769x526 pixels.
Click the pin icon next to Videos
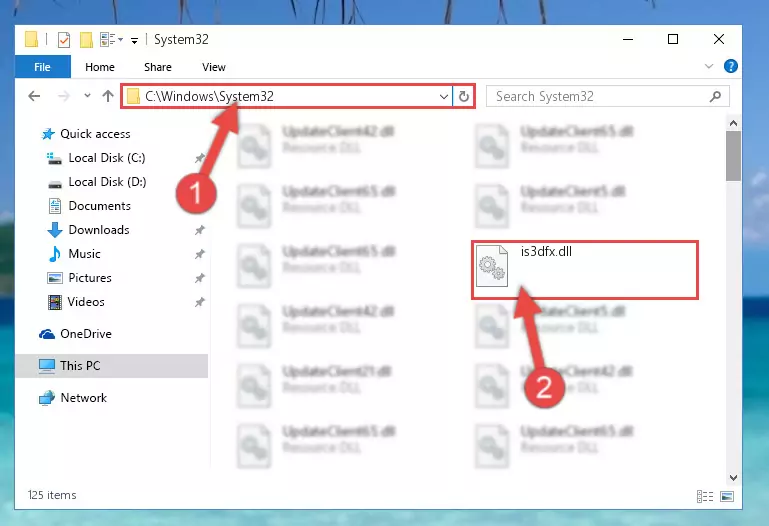200,302
